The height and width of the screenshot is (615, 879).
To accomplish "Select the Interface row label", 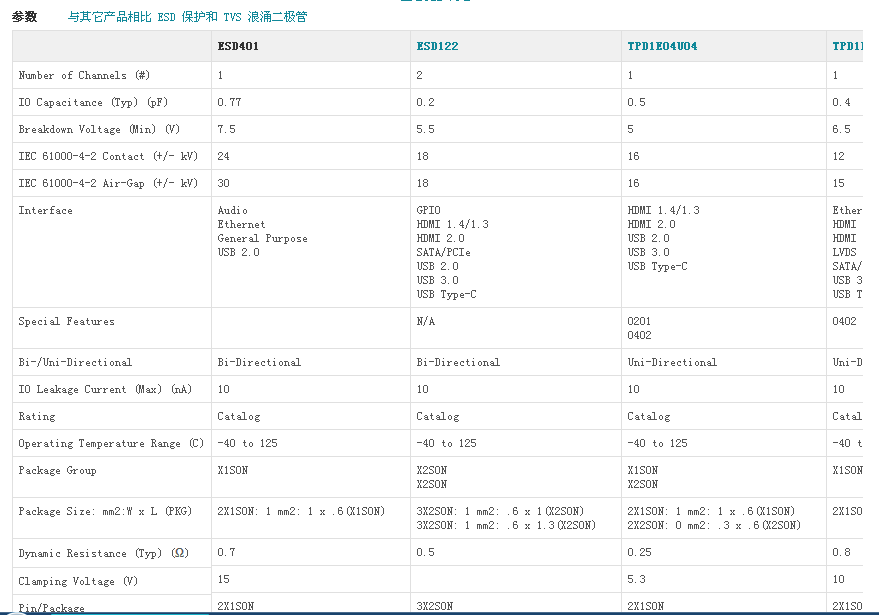I will pos(45,210).
